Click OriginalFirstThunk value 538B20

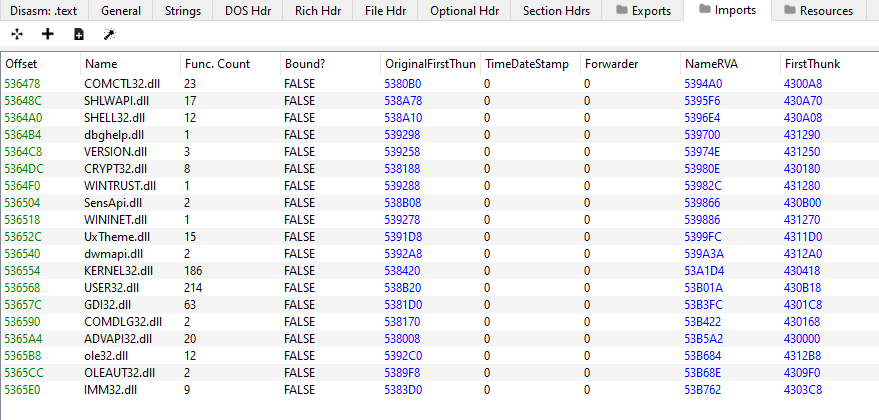tap(402, 288)
